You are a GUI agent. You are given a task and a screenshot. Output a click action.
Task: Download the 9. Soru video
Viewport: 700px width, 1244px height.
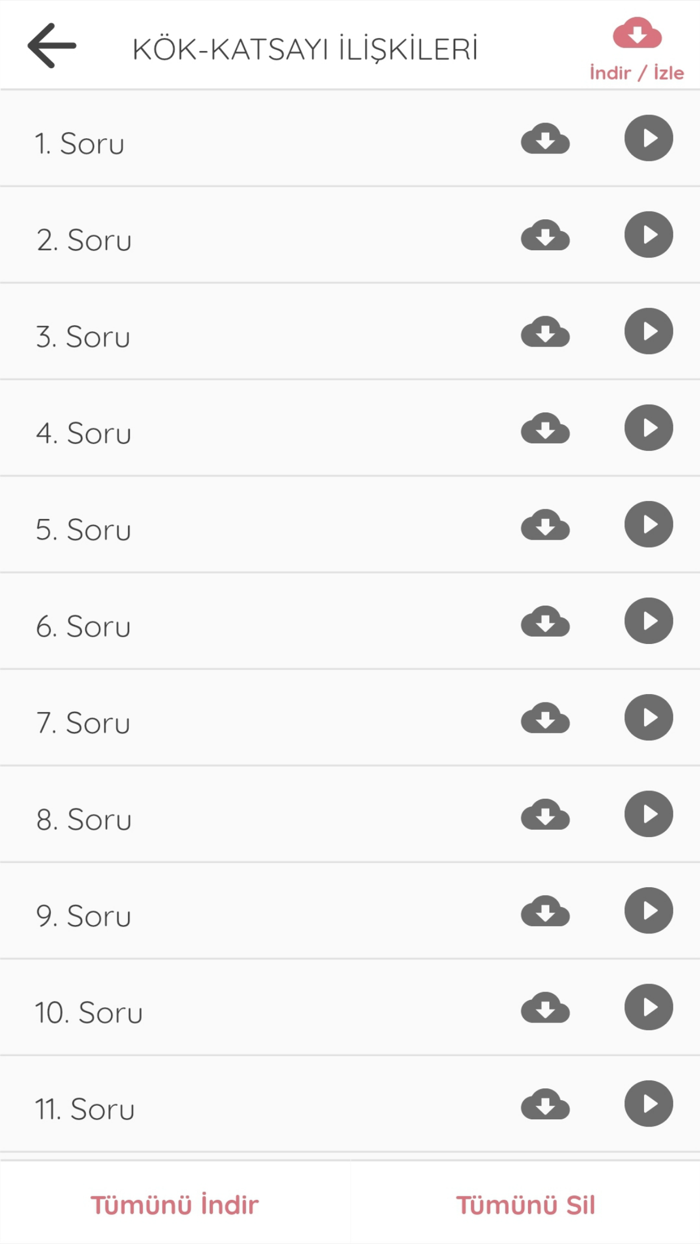pos(545,910)
